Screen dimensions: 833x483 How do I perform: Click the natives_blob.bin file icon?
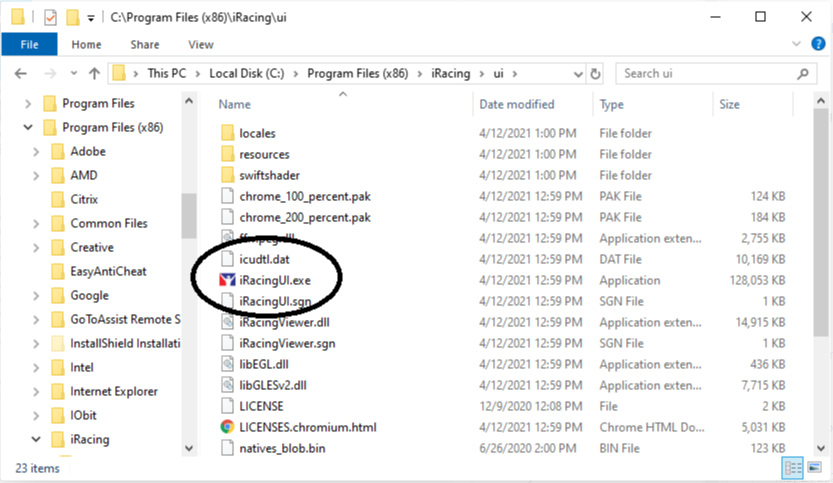tap(227, 448)
